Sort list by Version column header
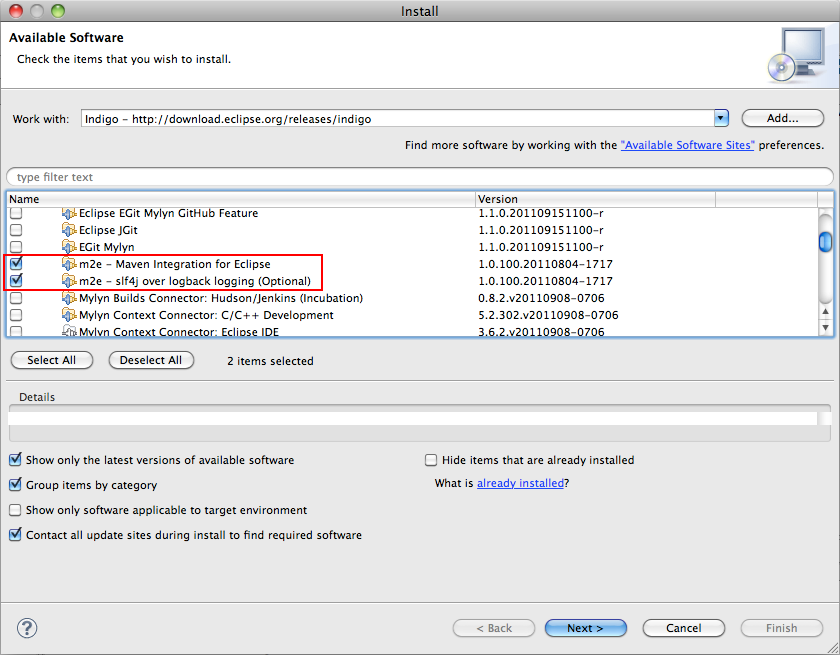Screen dimensions: 840x655 click(x=596, y=199)
